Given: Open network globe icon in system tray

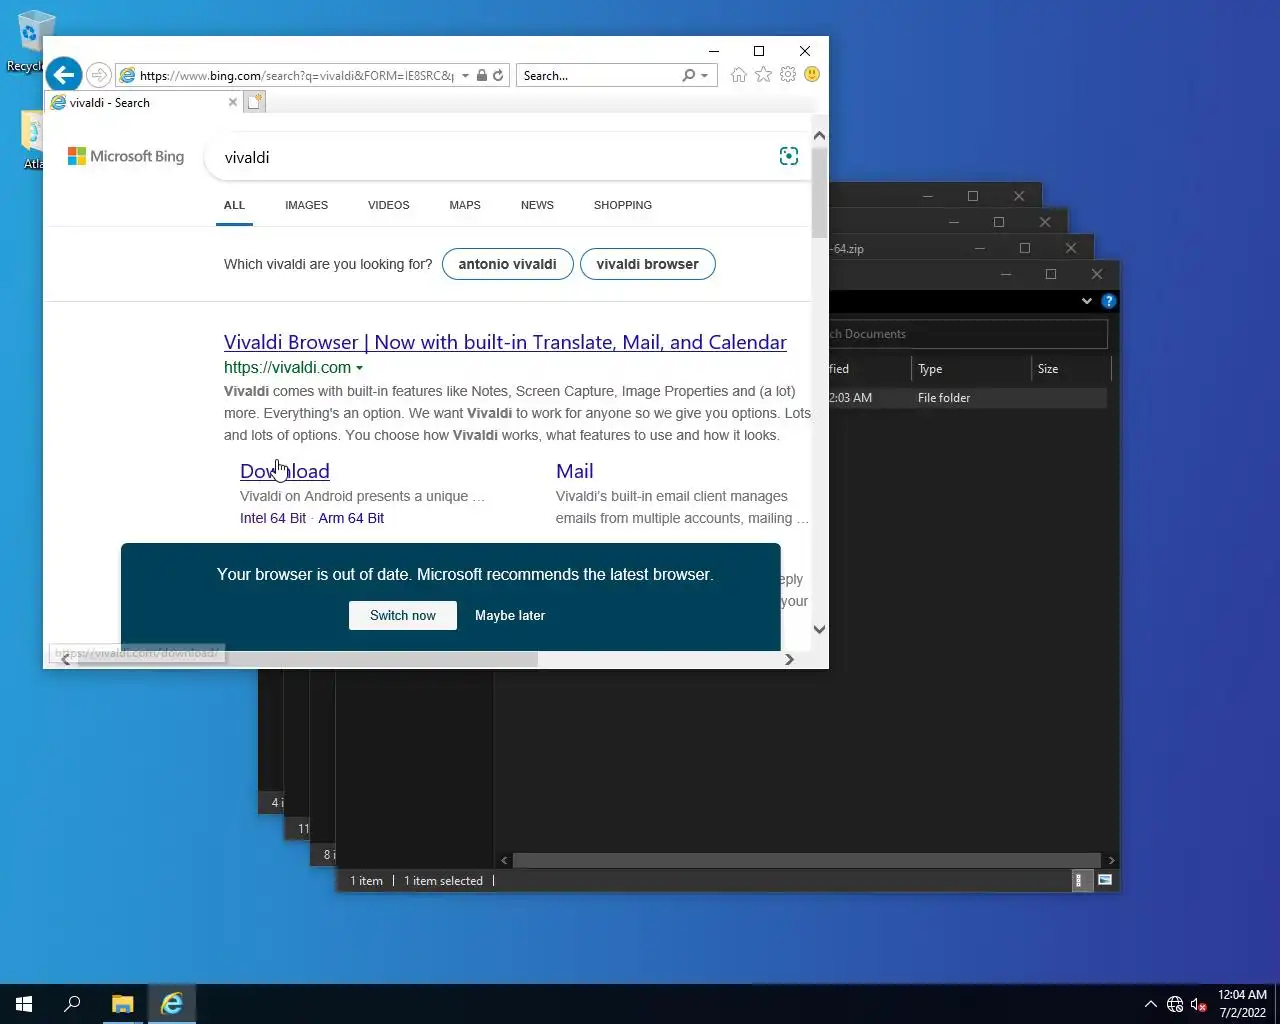Looking at the screenshot, I should tap(1175, 1004).
